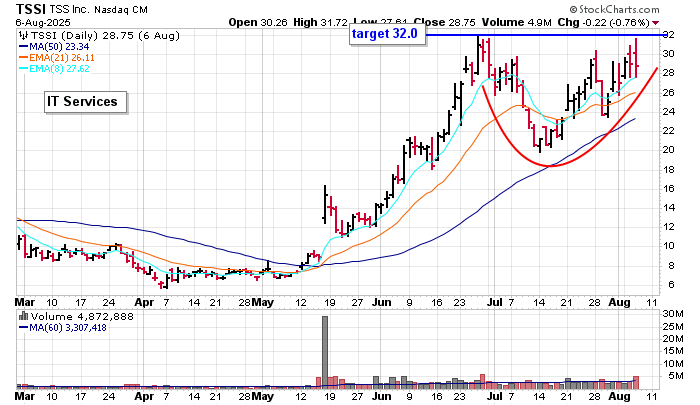Image resolution: width=700 pixels, height=405 pixels.
Task: Click the 'High 31.72' header value
Action: 320,22
